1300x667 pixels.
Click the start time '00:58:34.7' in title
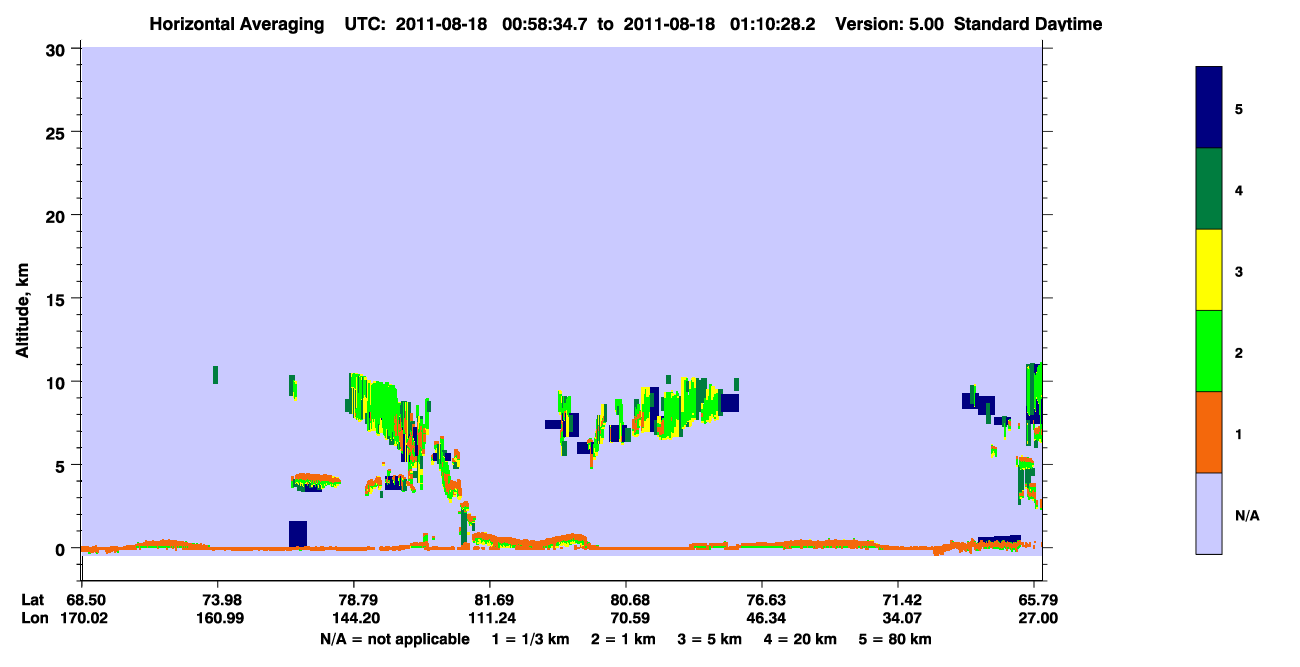(545, 24)
